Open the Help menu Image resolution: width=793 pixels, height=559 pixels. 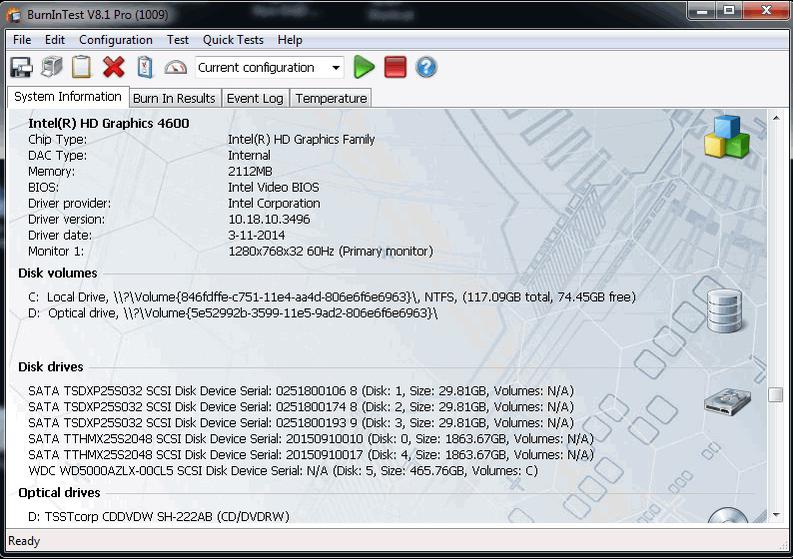(290, 40)
